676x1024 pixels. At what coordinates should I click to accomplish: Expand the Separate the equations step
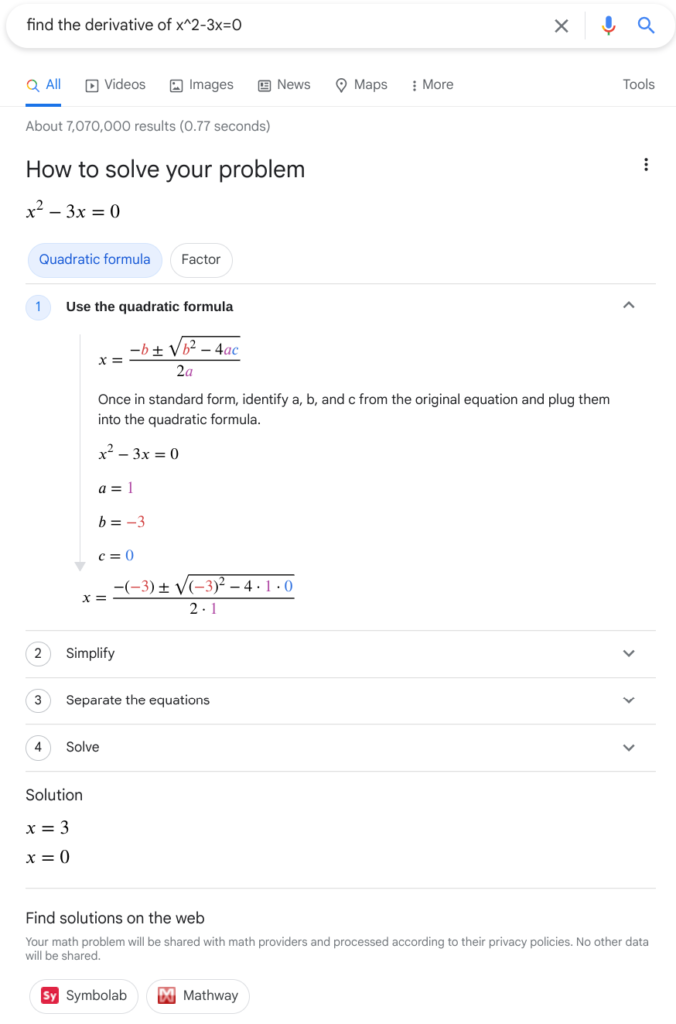tap(628, 701)
